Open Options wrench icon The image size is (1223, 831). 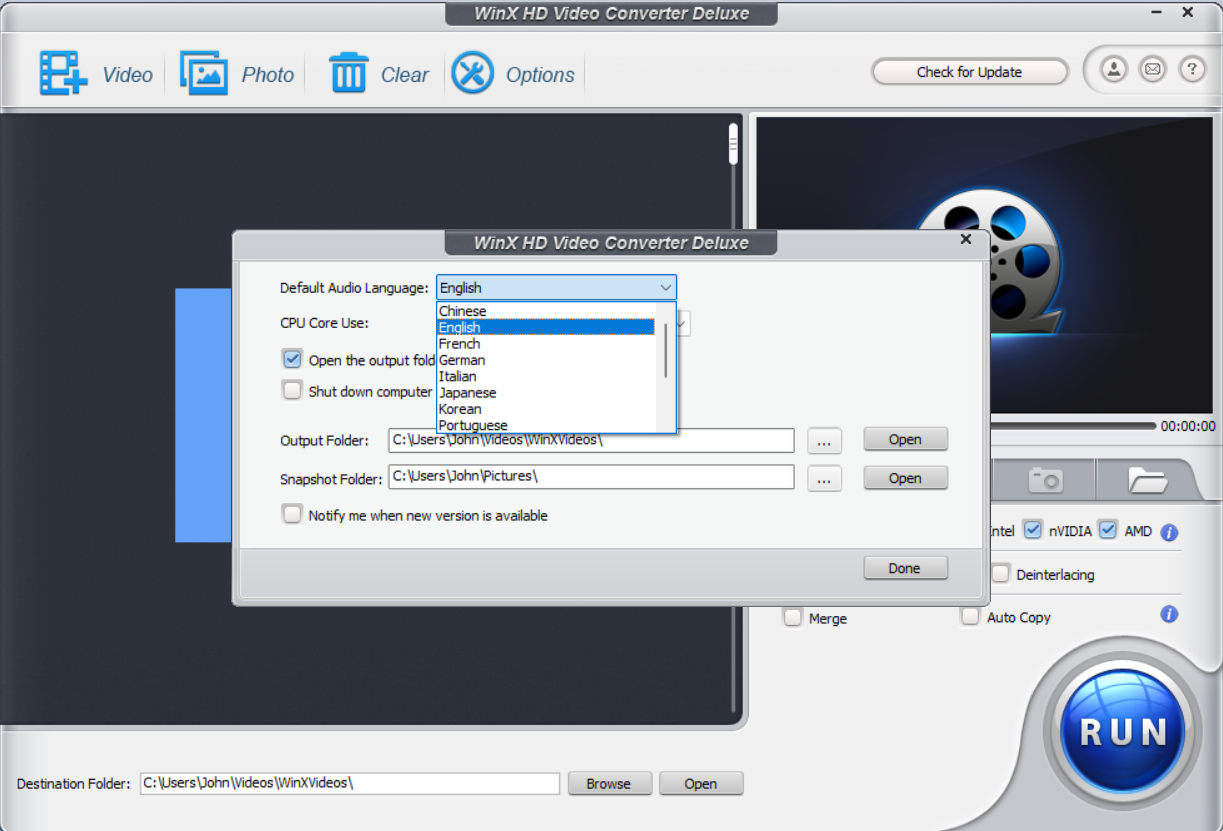click(472, 73)
